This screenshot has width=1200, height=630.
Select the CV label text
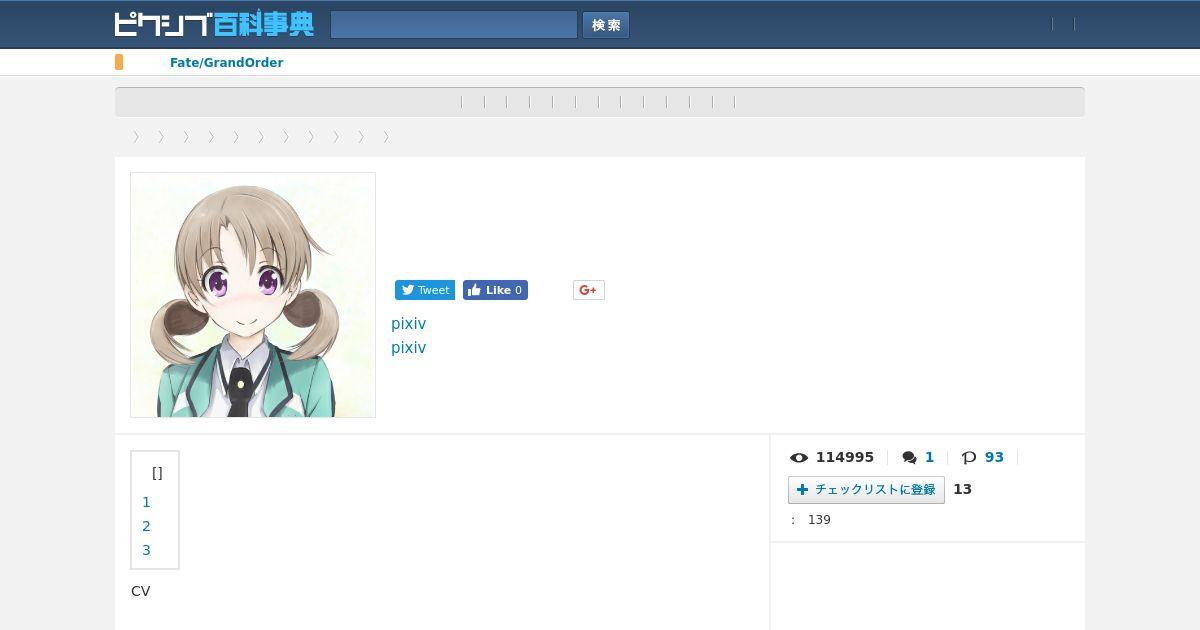[x=140, y=591]
